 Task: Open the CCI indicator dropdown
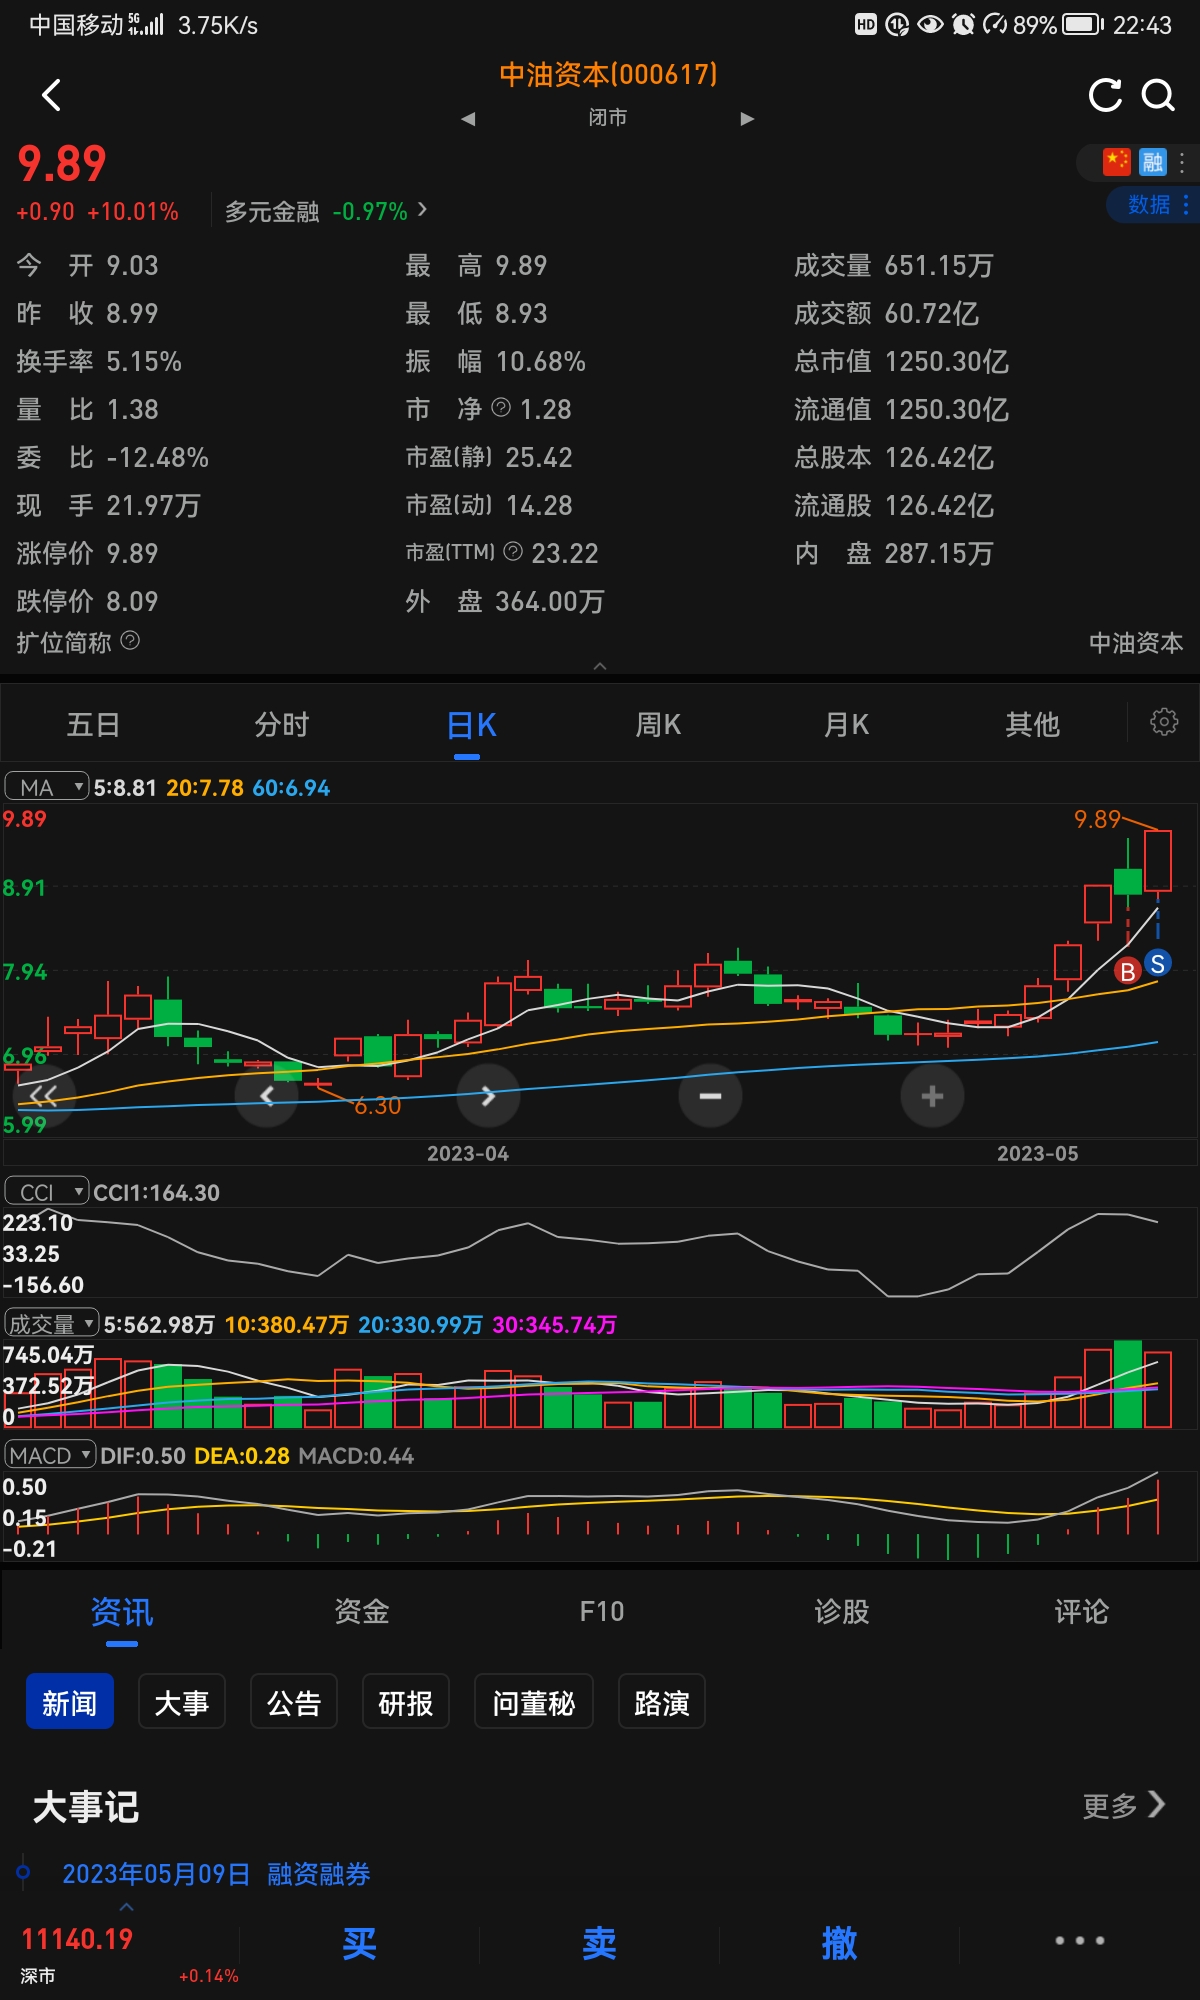click(47, 1192)
